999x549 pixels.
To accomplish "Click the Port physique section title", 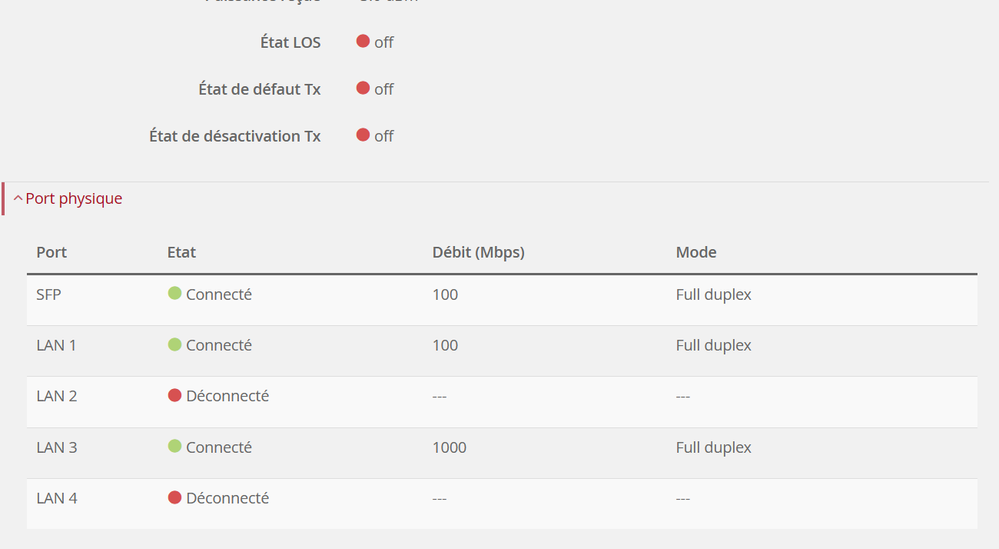I will pyautogui.click(x=74, y=199).
